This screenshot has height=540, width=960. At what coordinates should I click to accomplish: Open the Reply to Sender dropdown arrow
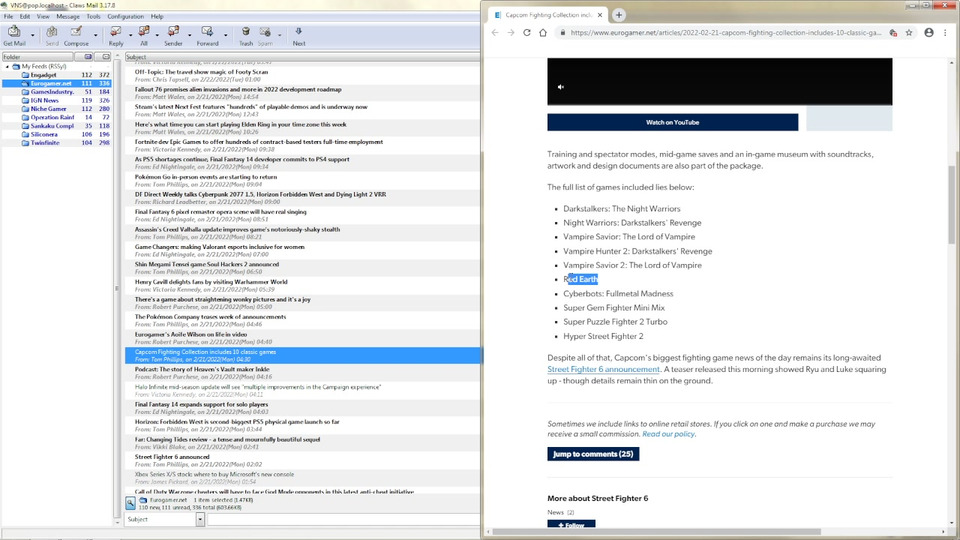[x=189, y=35]
